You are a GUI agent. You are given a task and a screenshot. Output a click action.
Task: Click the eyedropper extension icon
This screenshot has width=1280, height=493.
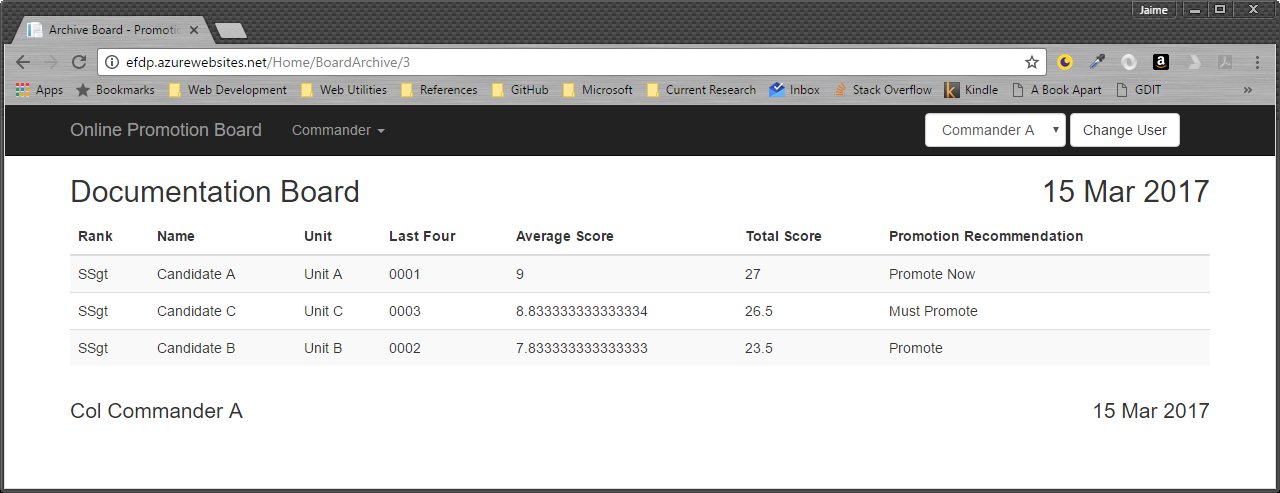click(x=1097, y=62)
